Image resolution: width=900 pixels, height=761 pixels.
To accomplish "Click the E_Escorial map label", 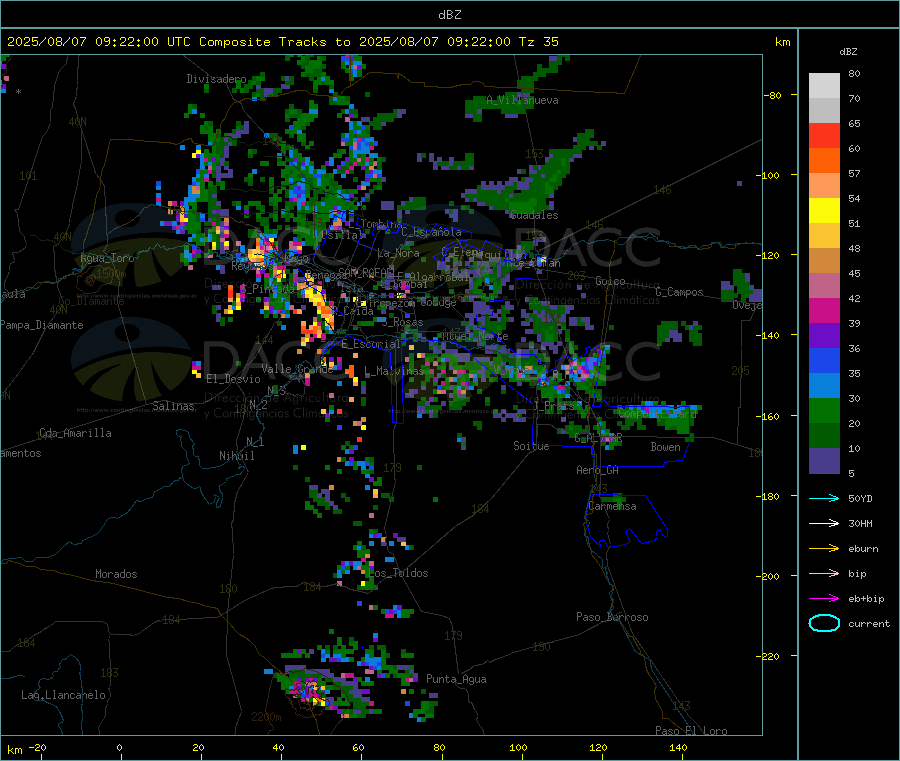I will tap(371, 344).
